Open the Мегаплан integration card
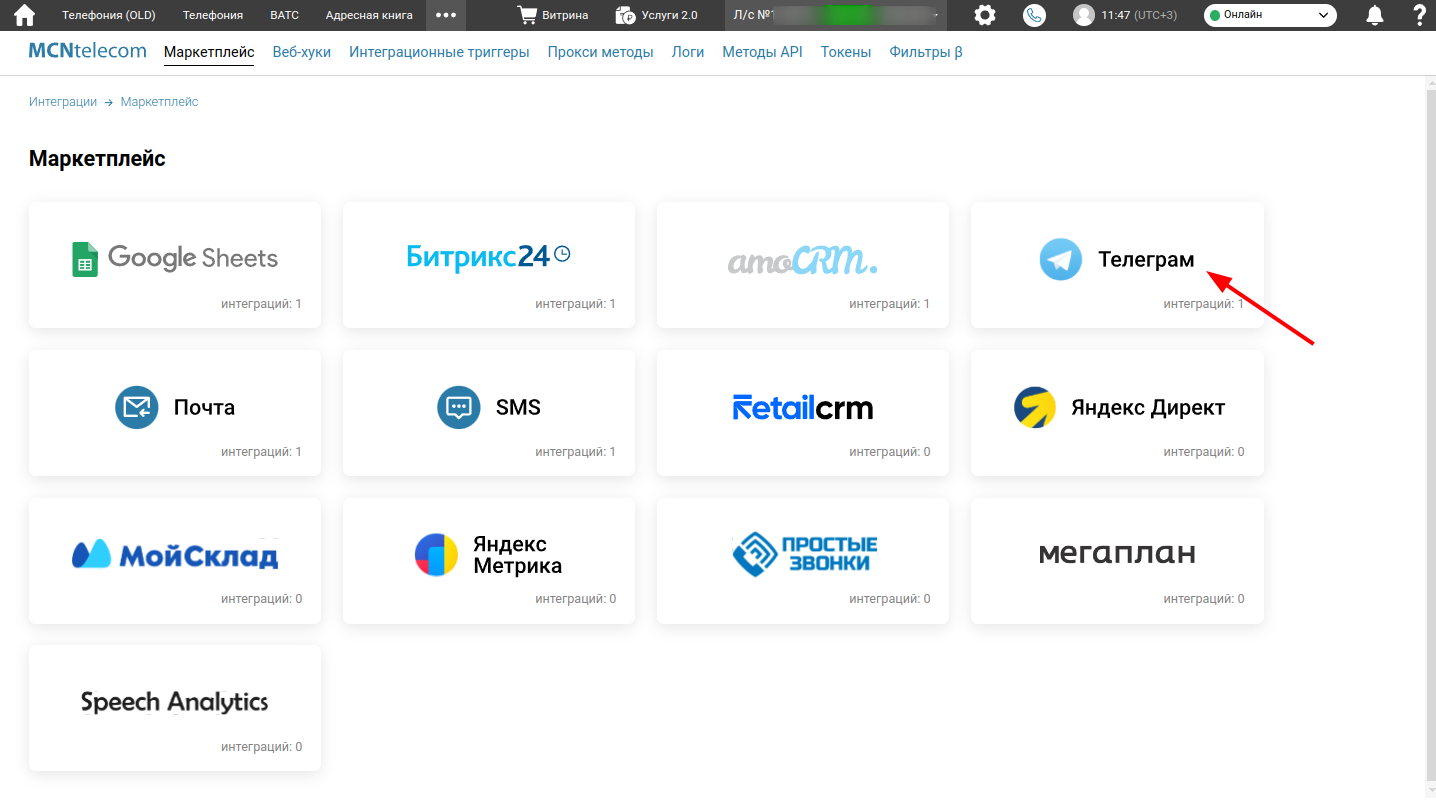Image resolution: width=1436 pixels, height=801 pixels. [x=1117, y=560]
